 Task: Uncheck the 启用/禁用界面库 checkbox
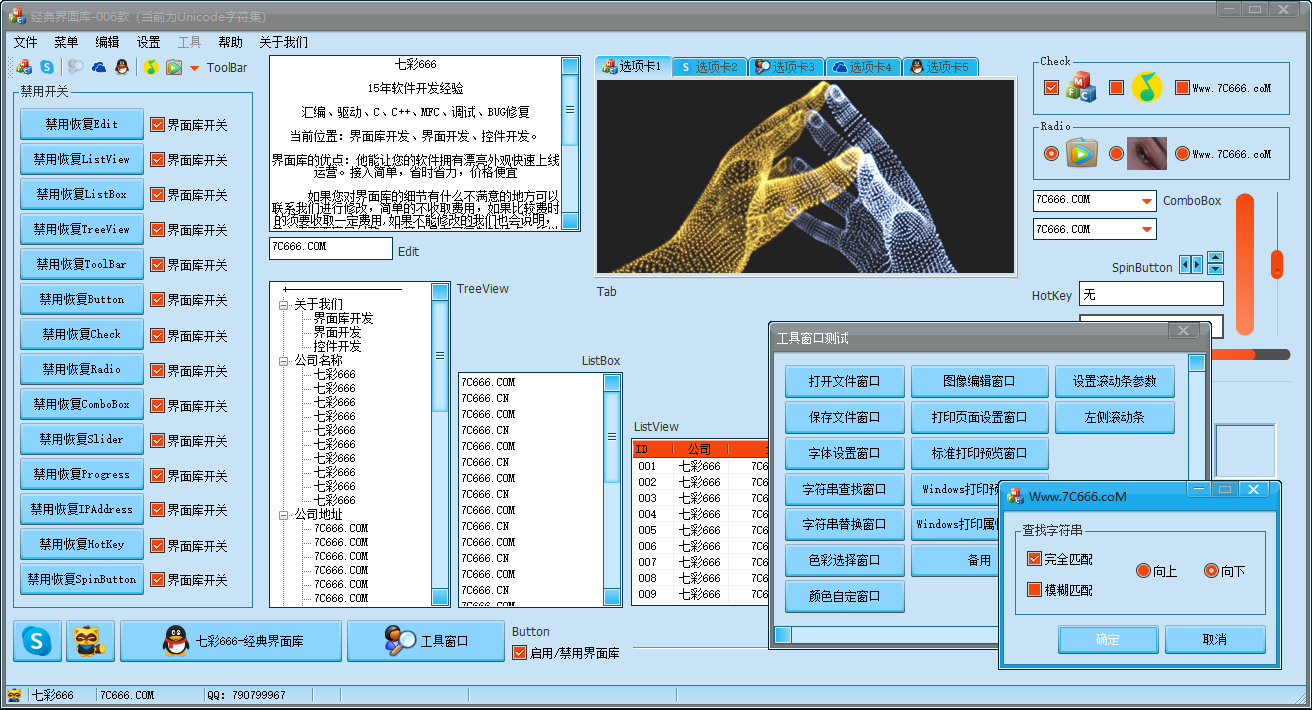click(x=519, y=653)
